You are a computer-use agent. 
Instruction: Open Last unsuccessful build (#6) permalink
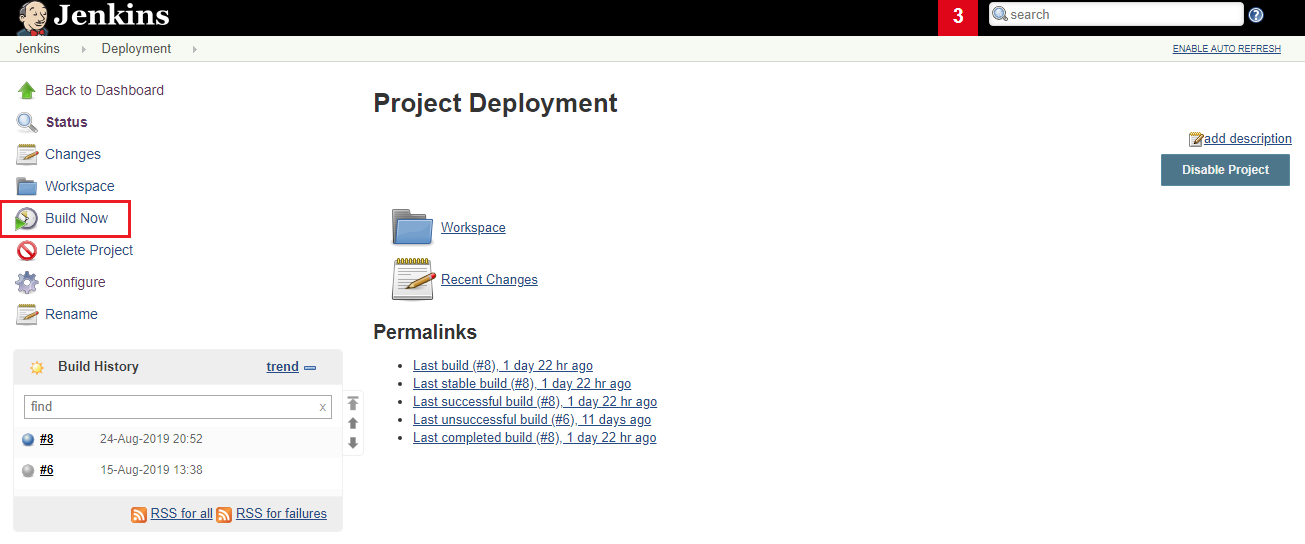[532, 420]
